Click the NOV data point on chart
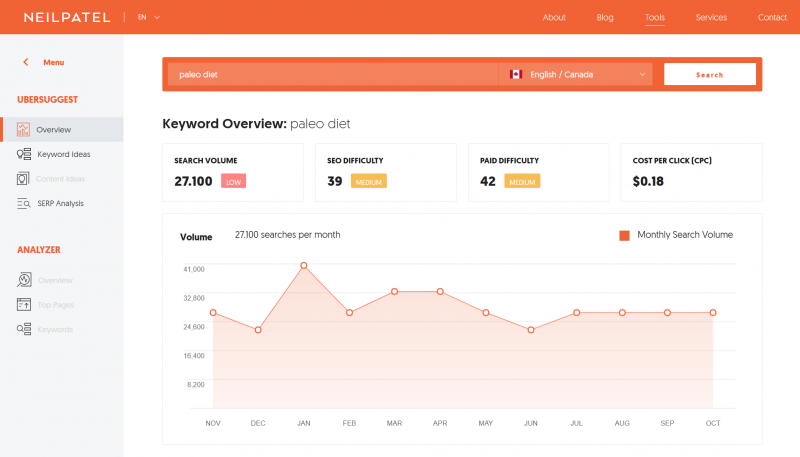This screenshot has width=800, height=457. click(x=213, y=312)
